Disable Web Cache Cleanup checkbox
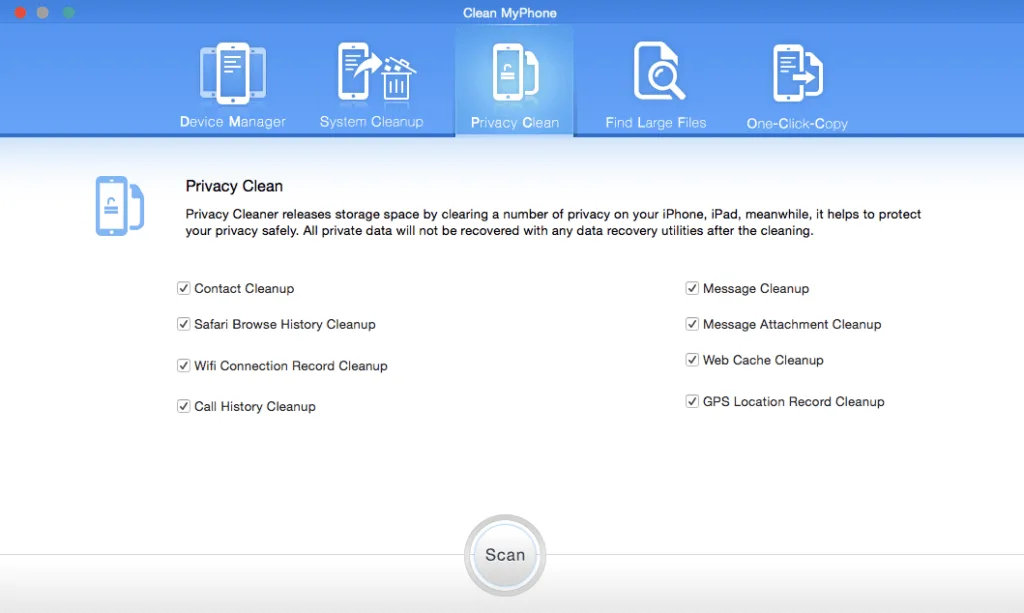Image resolution: width=1024 pixels, height=613 pixels. [692, 360]
